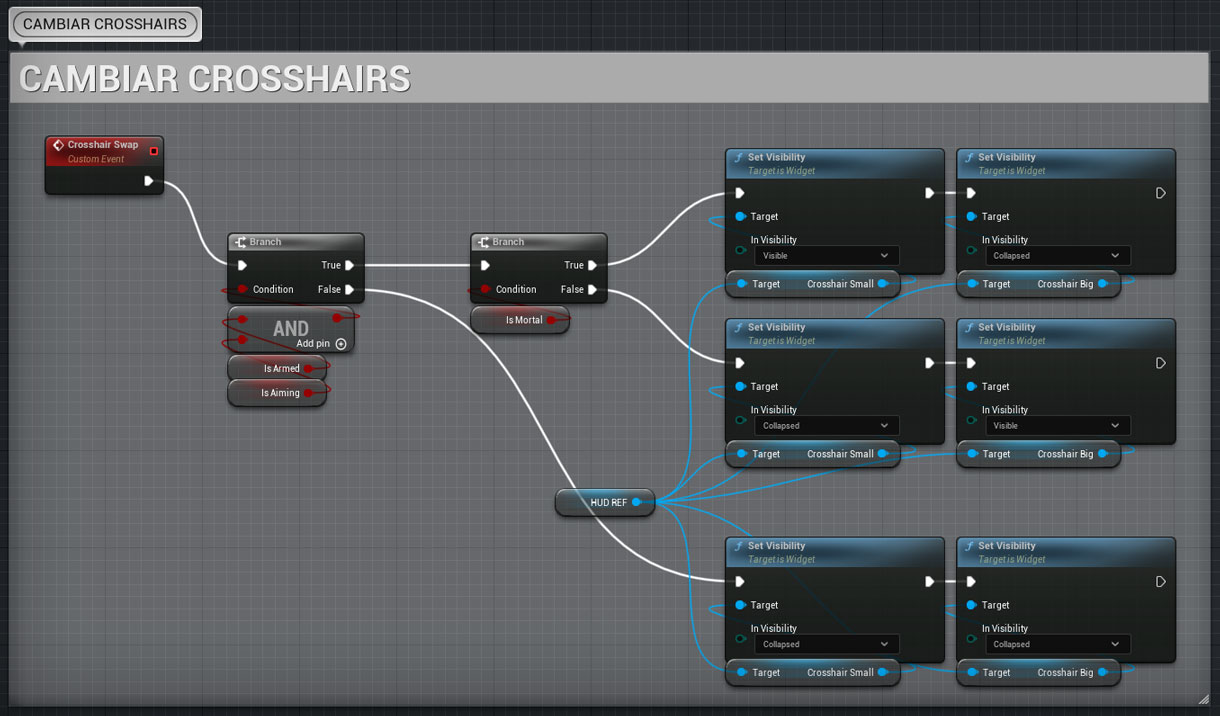The width and height of the screenshot is (1220, 716).
Task: Click exec output of middle-row Visible Set Visibility
Action: (x=1160, y=363)
